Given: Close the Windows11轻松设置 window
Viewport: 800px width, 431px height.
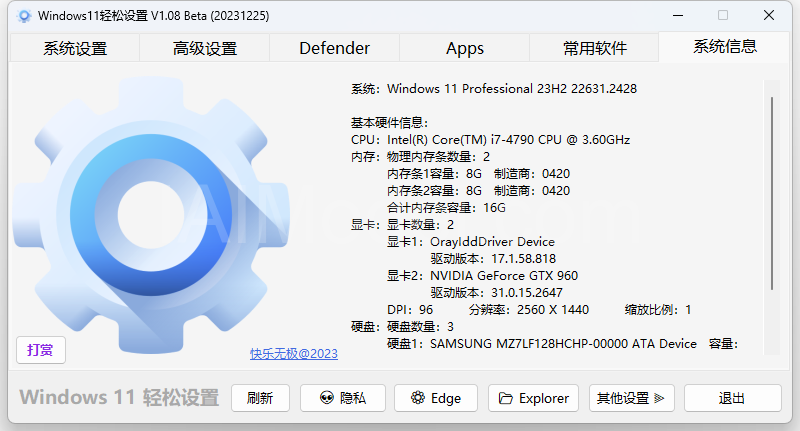Looking at the screenshot, I should [x=769, y=16].
